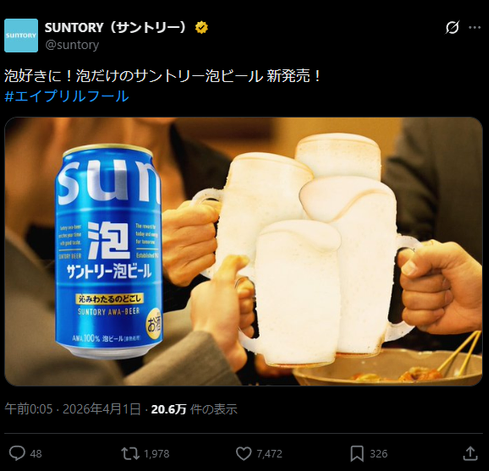Screen dimensions: 489x471
Task: Click the post text 泡好きに！泡だけの…
Action: click(x=163, y=76)
